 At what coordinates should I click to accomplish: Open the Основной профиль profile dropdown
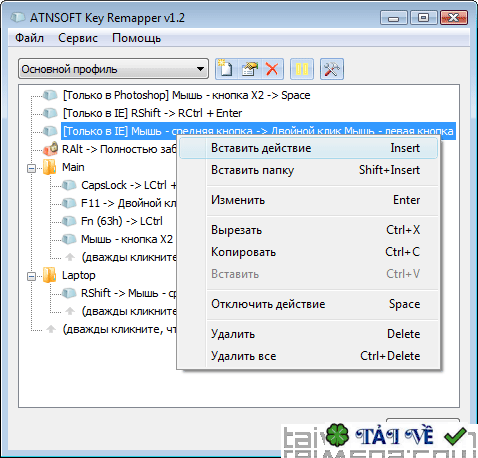click(113, 69)
